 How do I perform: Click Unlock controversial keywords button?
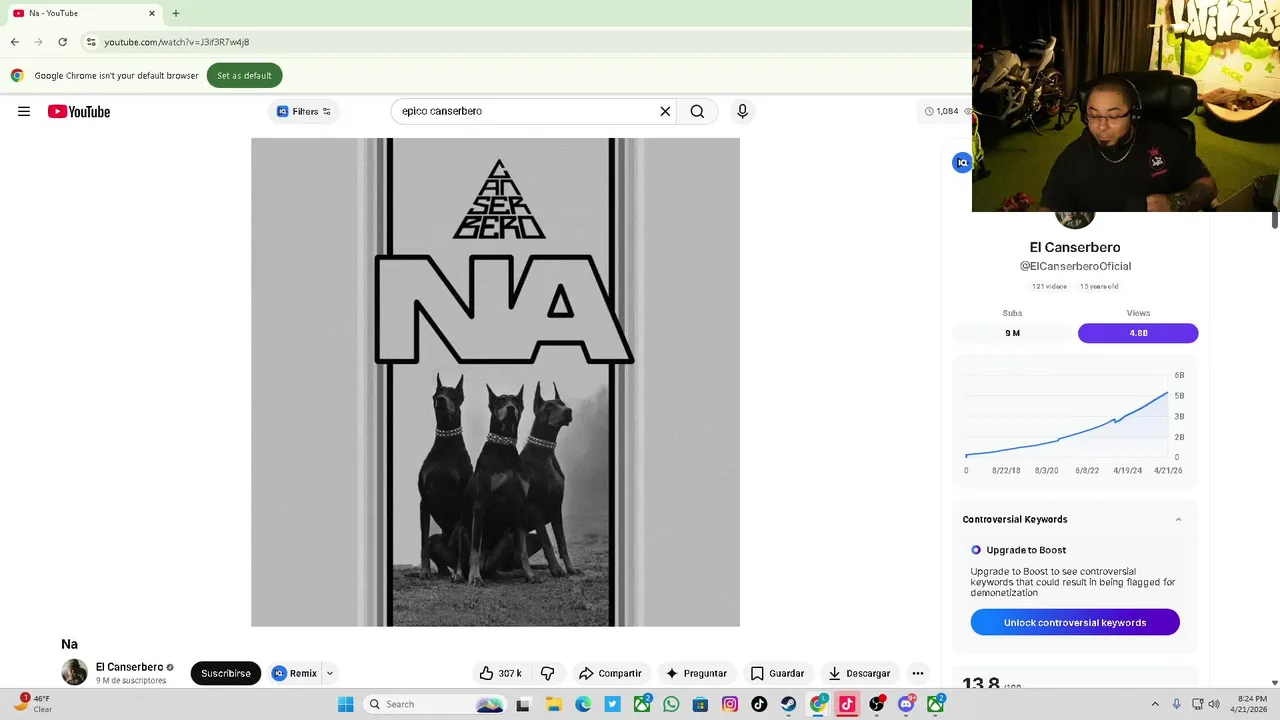[1075, 622]
